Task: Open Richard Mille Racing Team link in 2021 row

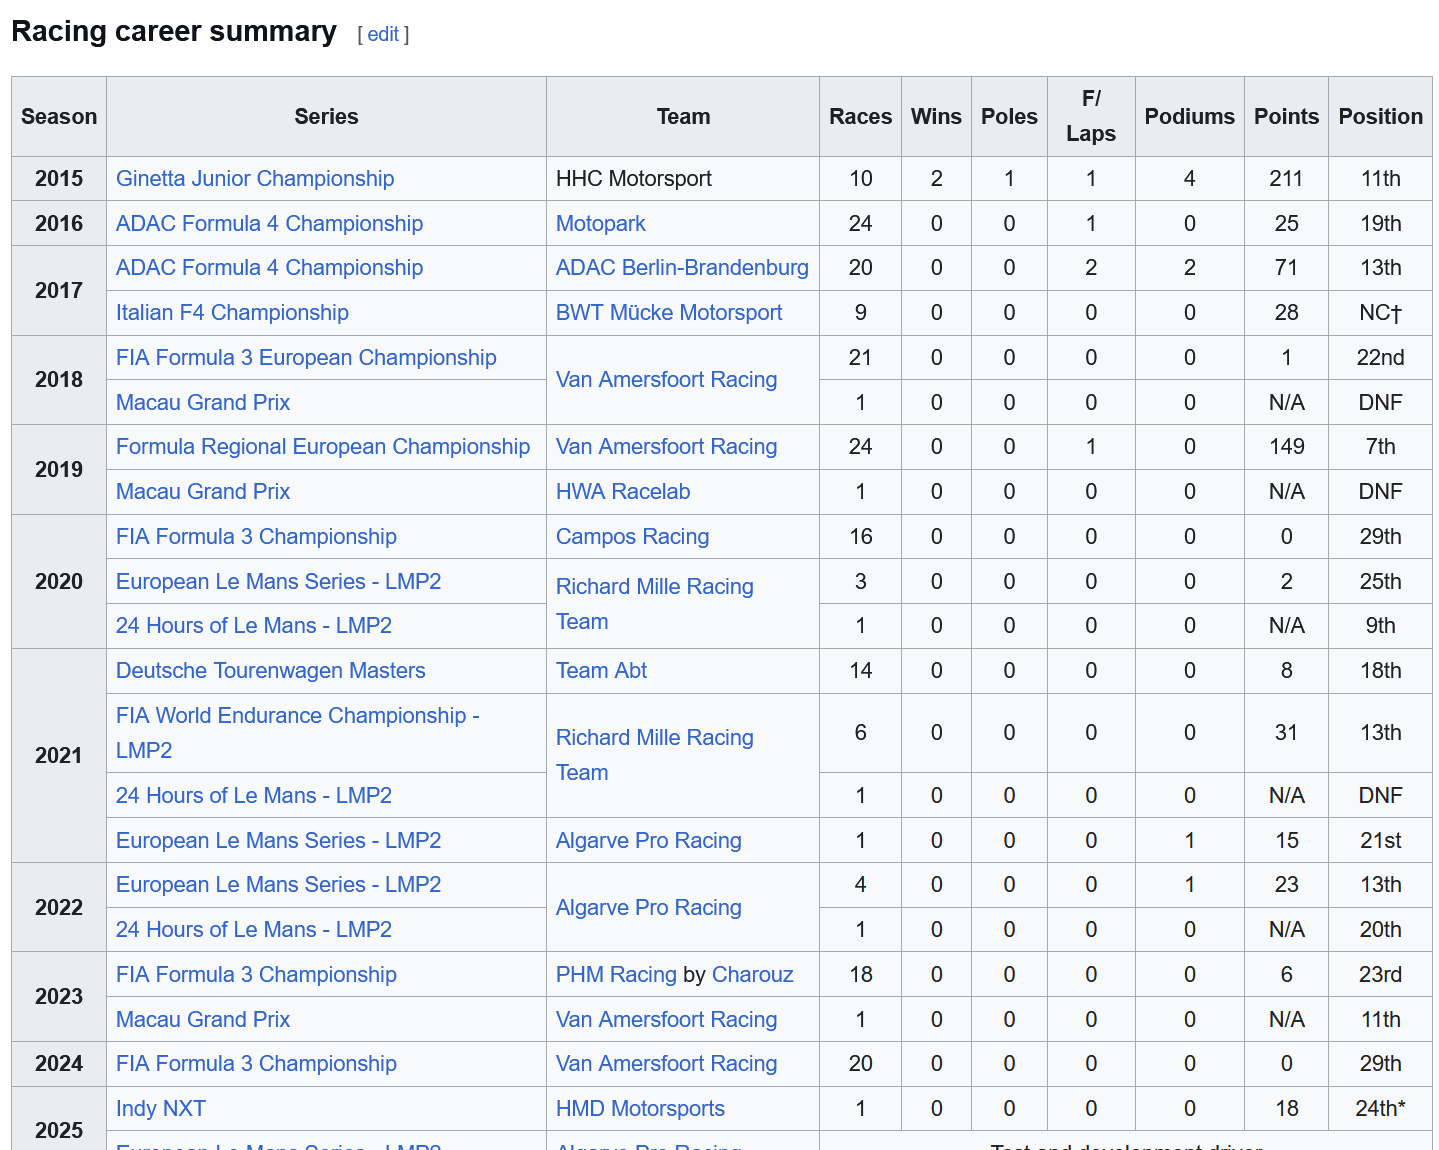Action: 655,755
